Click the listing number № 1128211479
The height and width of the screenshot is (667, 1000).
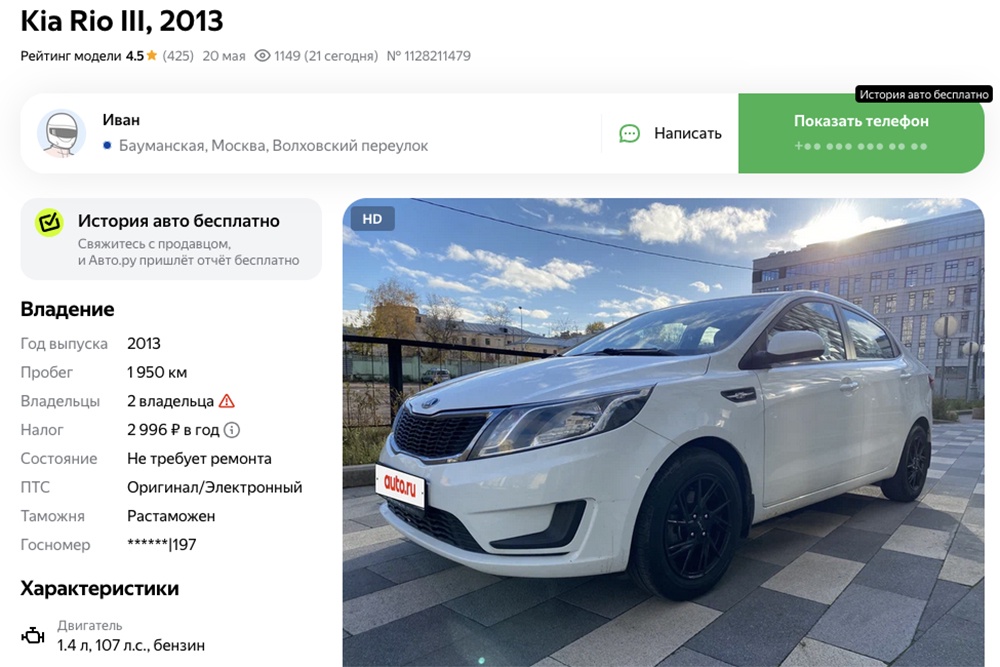(429, 55)
